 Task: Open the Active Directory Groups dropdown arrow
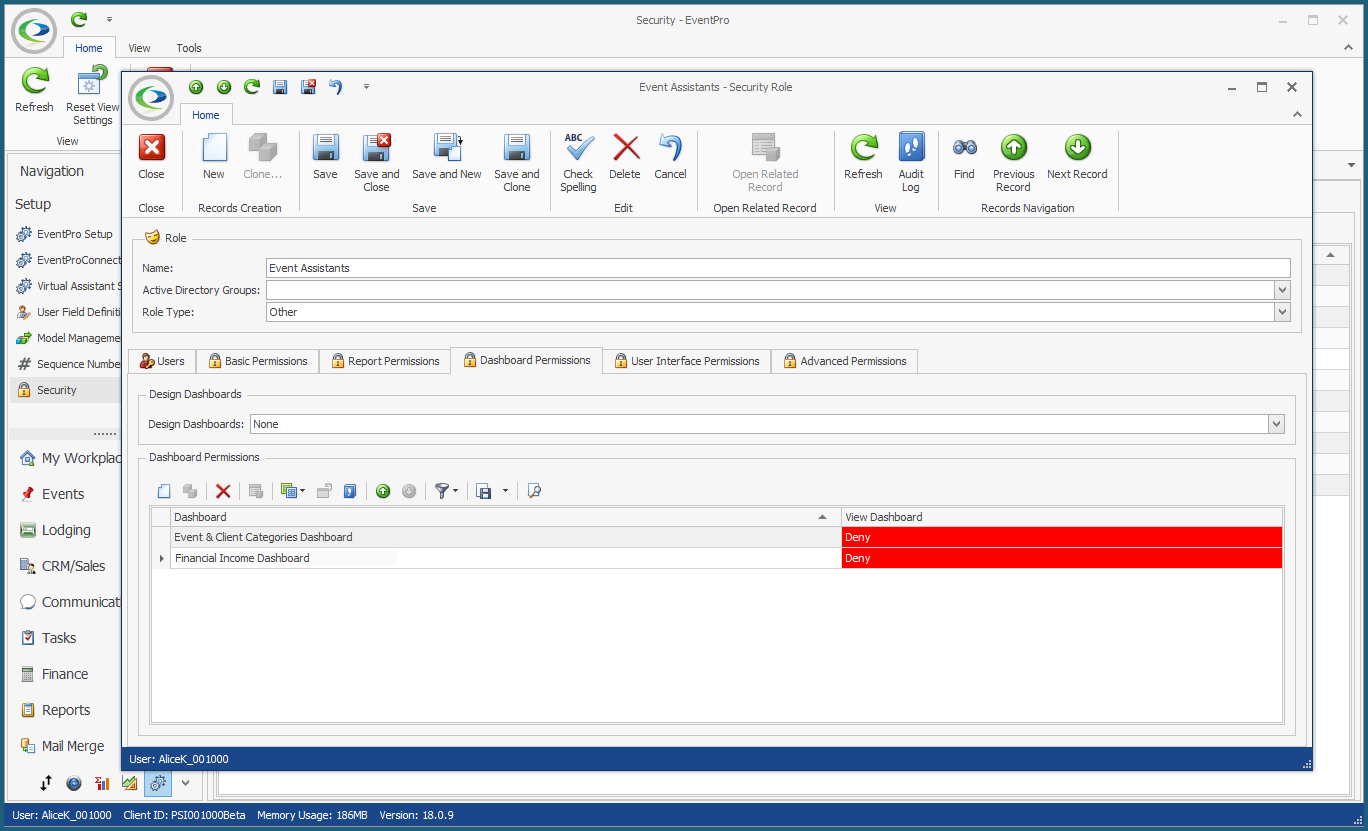(1282, 290)
